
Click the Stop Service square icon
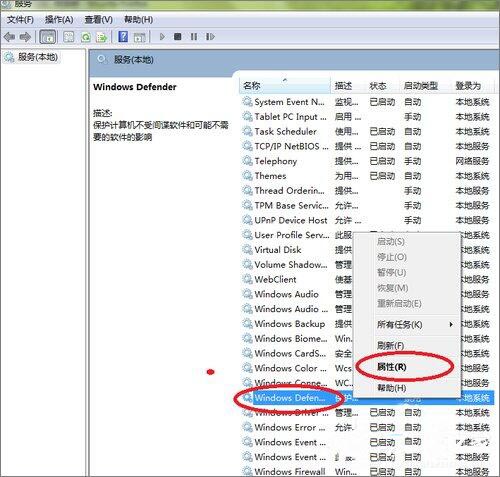pyautogui.click(x=178, y=37)
